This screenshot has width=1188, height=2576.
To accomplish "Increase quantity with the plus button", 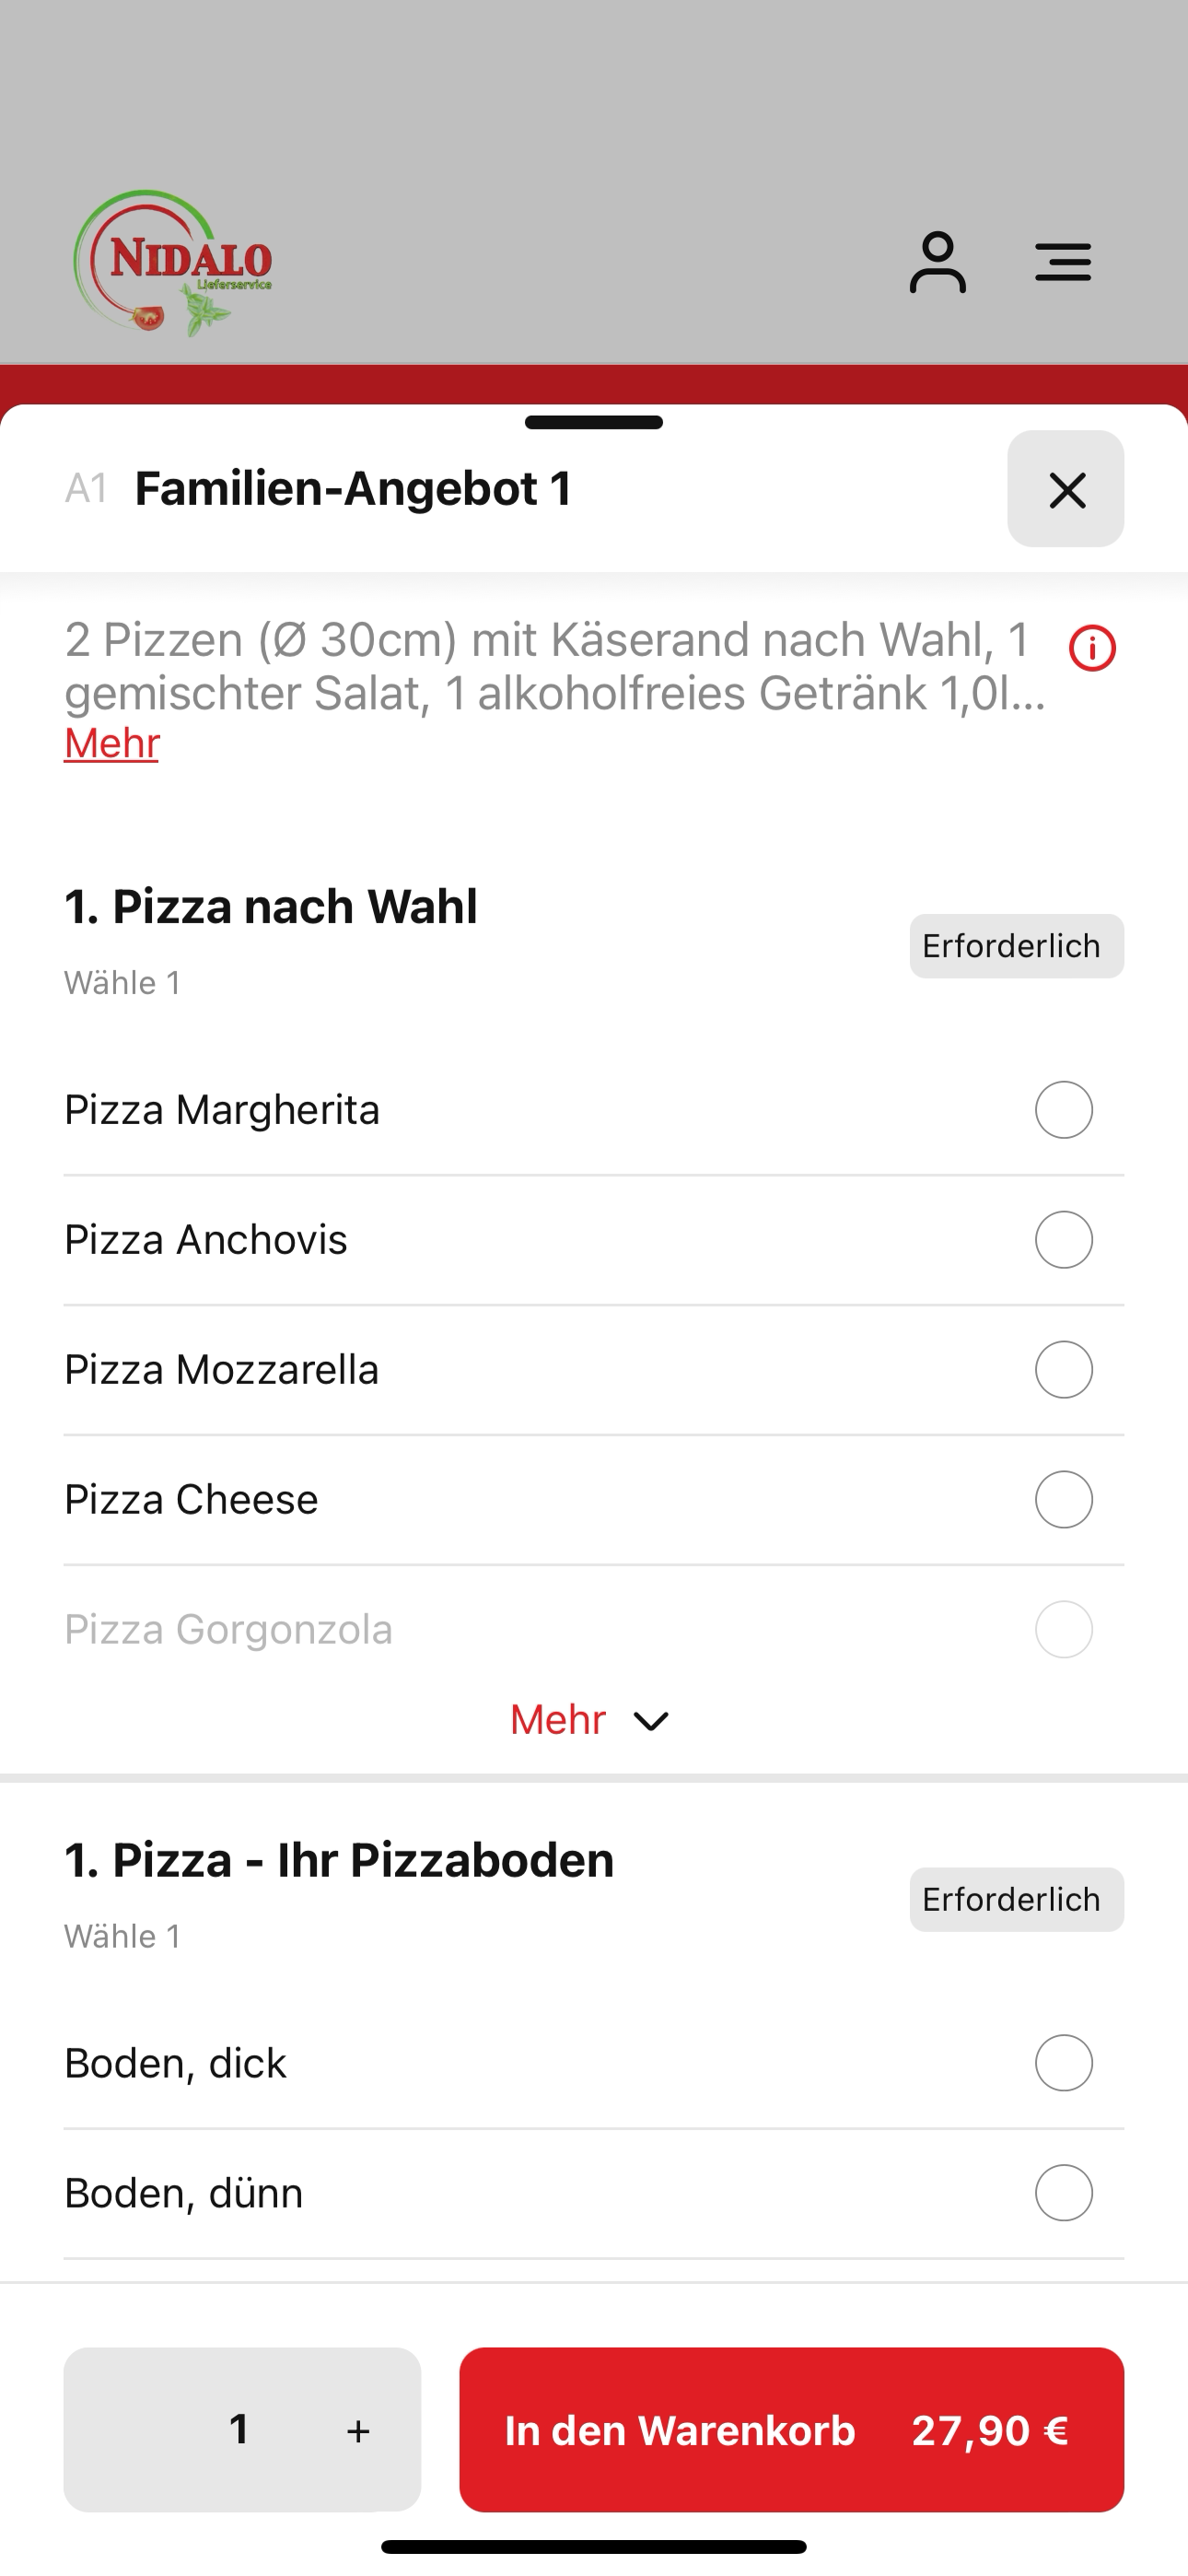I will (358, 2431).
